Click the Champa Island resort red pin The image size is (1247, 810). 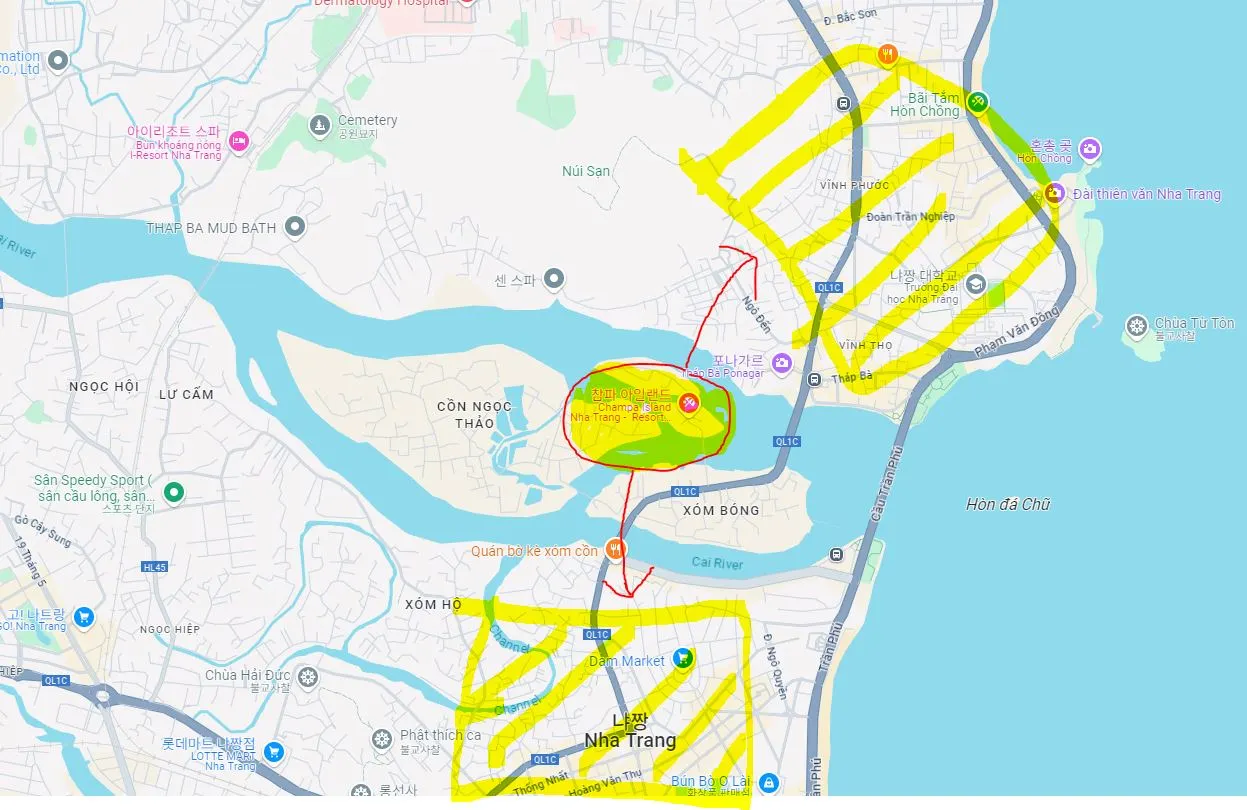pyautogui.click(x=688, y=402)
